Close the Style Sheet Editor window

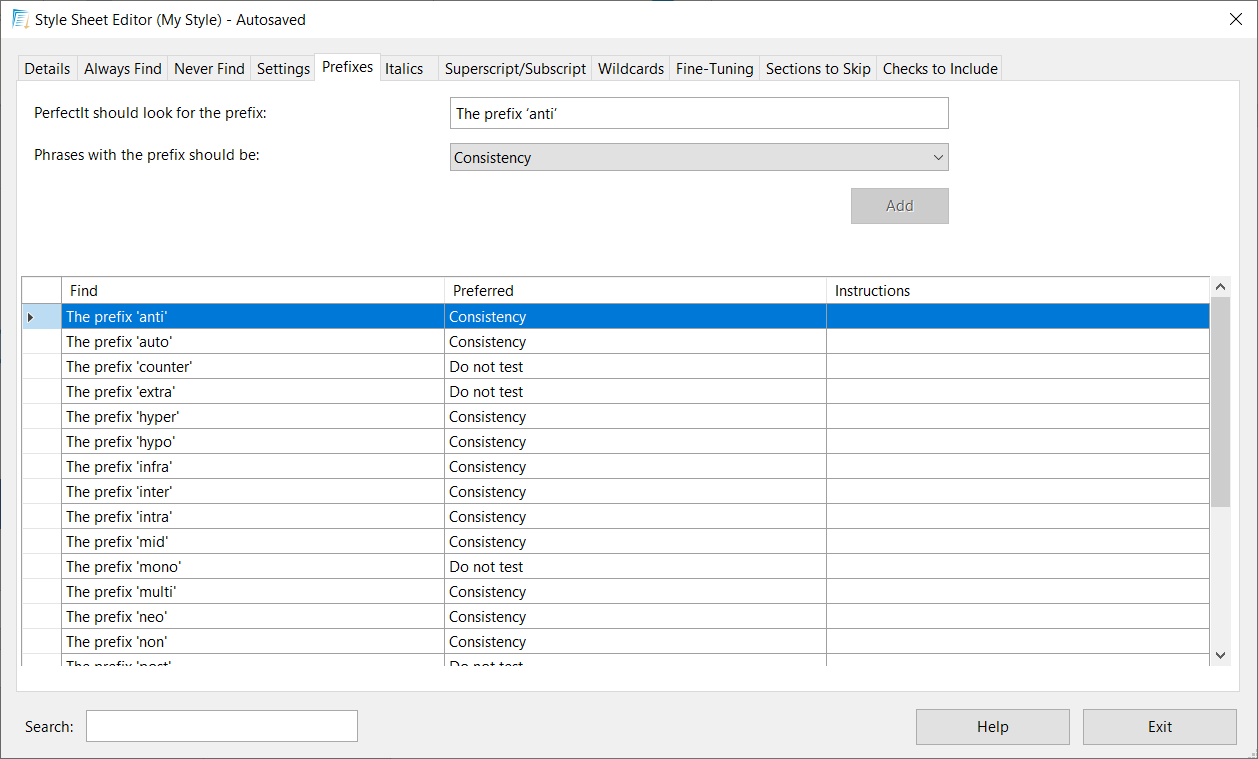click(1235, 19)
